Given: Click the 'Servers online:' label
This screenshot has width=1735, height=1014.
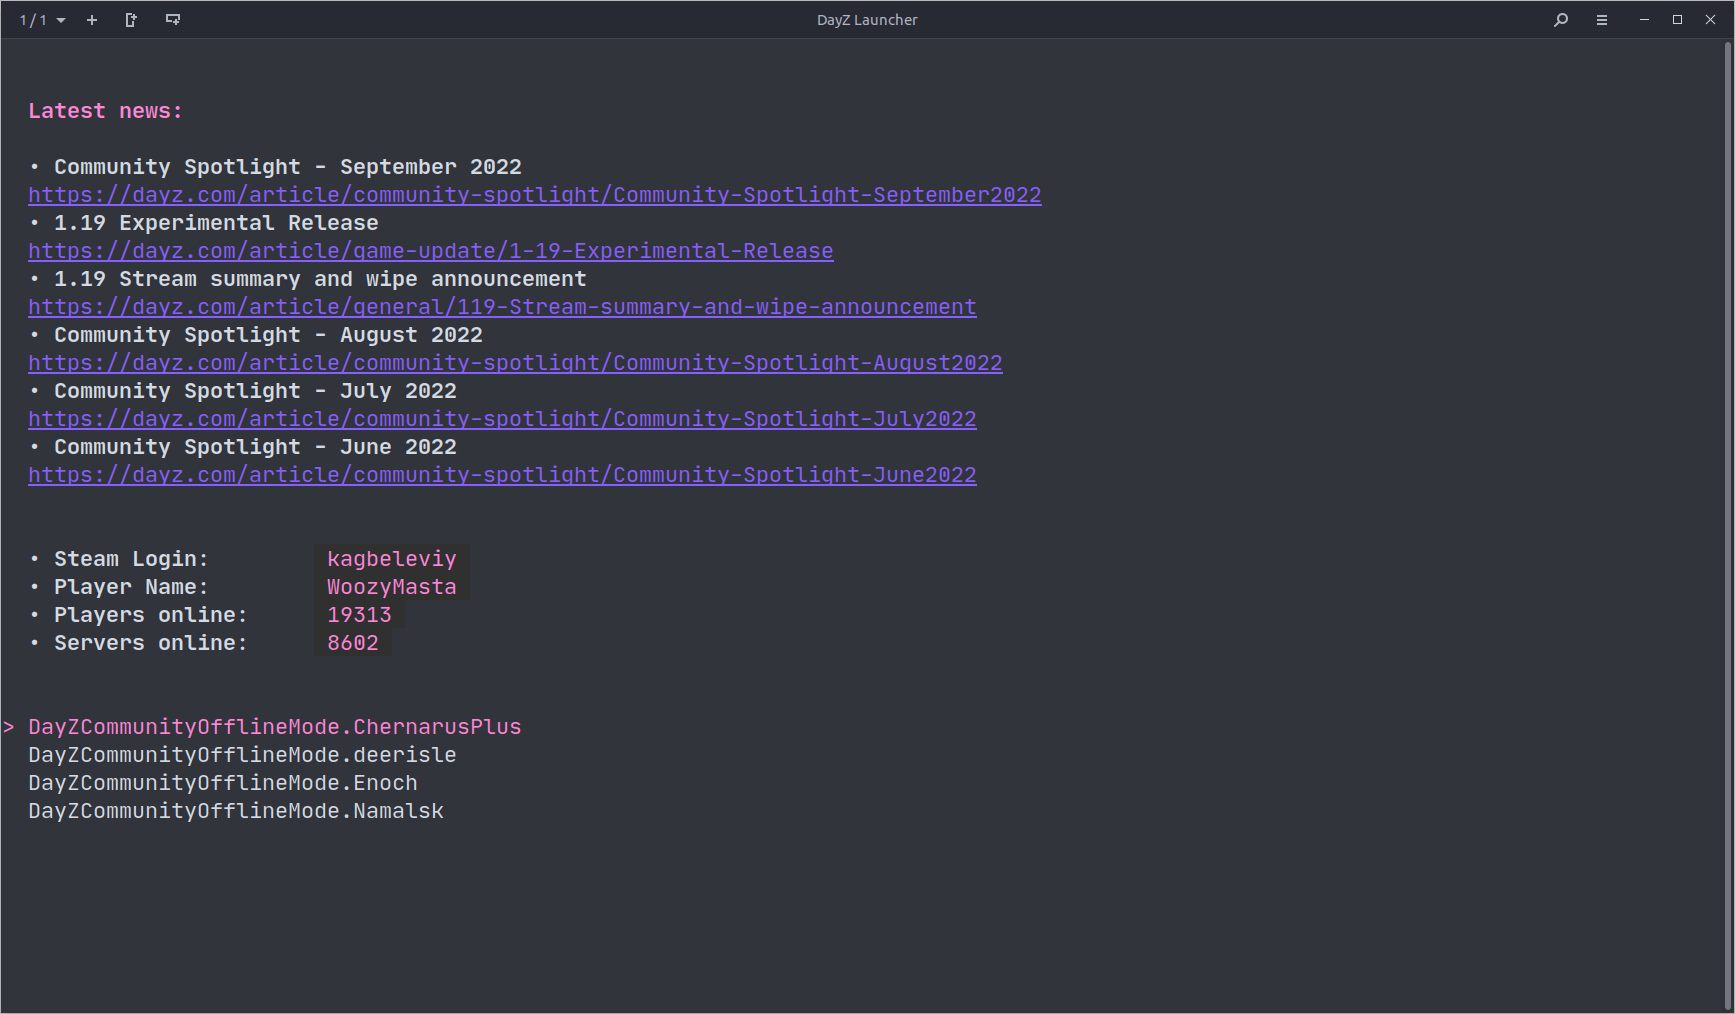Looking at the screenshot, I should click(151, 643).
